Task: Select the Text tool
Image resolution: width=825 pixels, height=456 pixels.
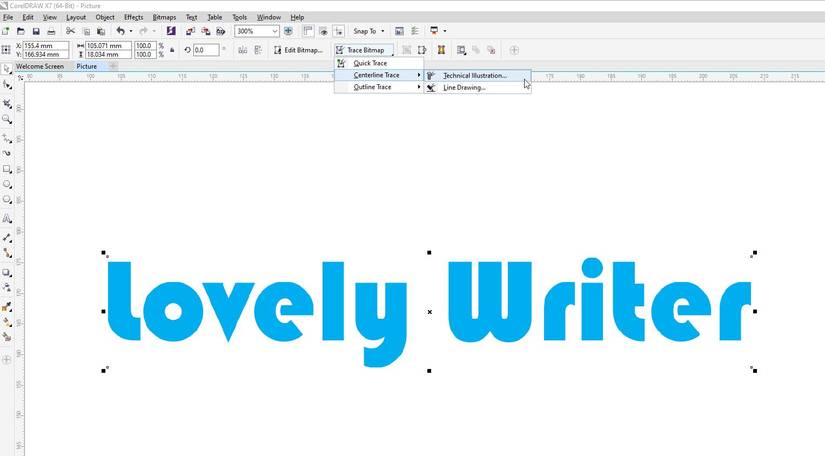Action: pos(7,218)
